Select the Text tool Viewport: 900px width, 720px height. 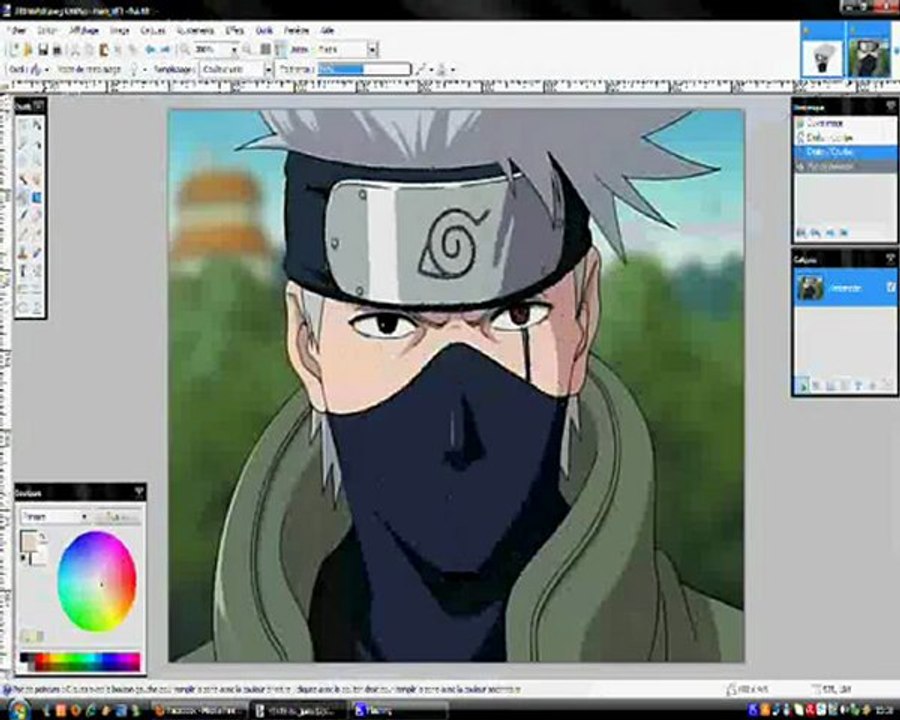tap(23, 271)
